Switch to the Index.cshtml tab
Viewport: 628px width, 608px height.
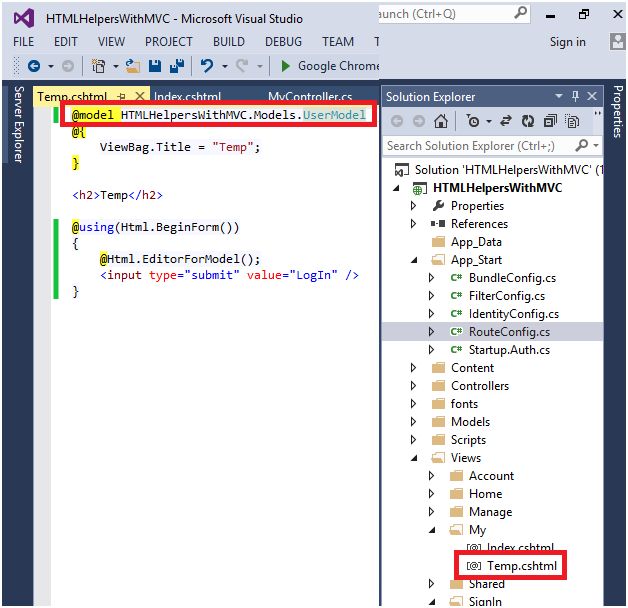coord(187,97)
